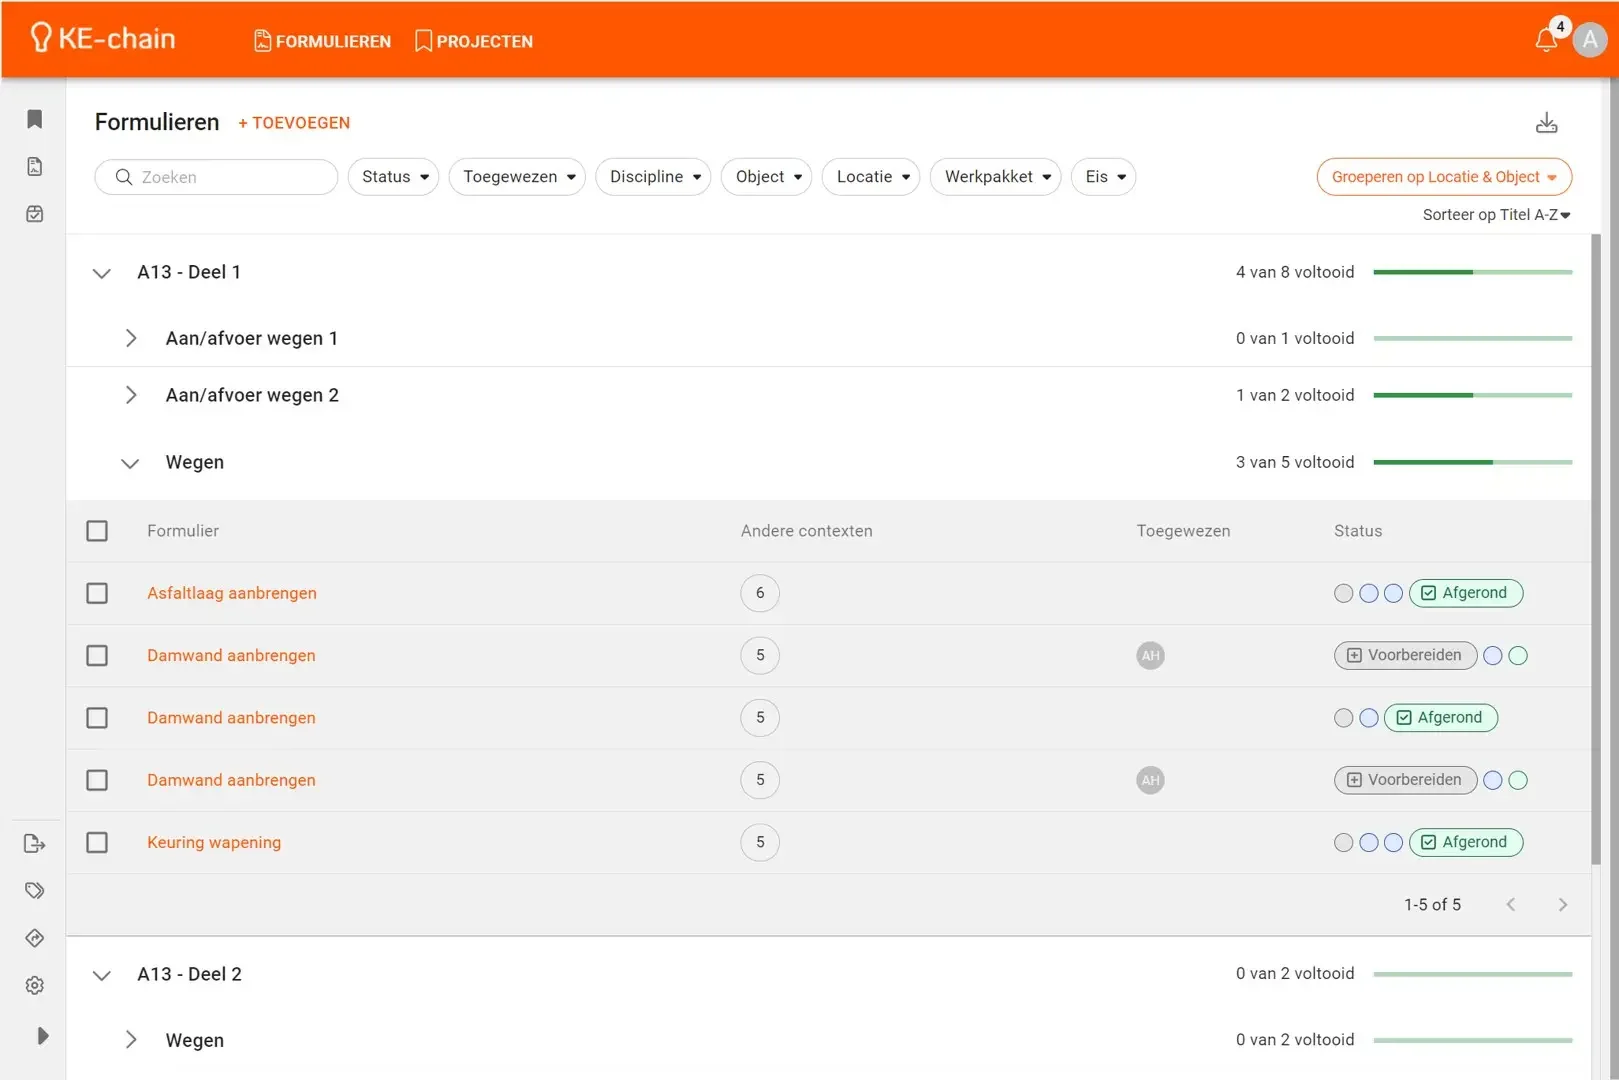Collapse the A13 - Deel 1 section
This screenshot has width=1619, height=1080.
pos(101,273)
